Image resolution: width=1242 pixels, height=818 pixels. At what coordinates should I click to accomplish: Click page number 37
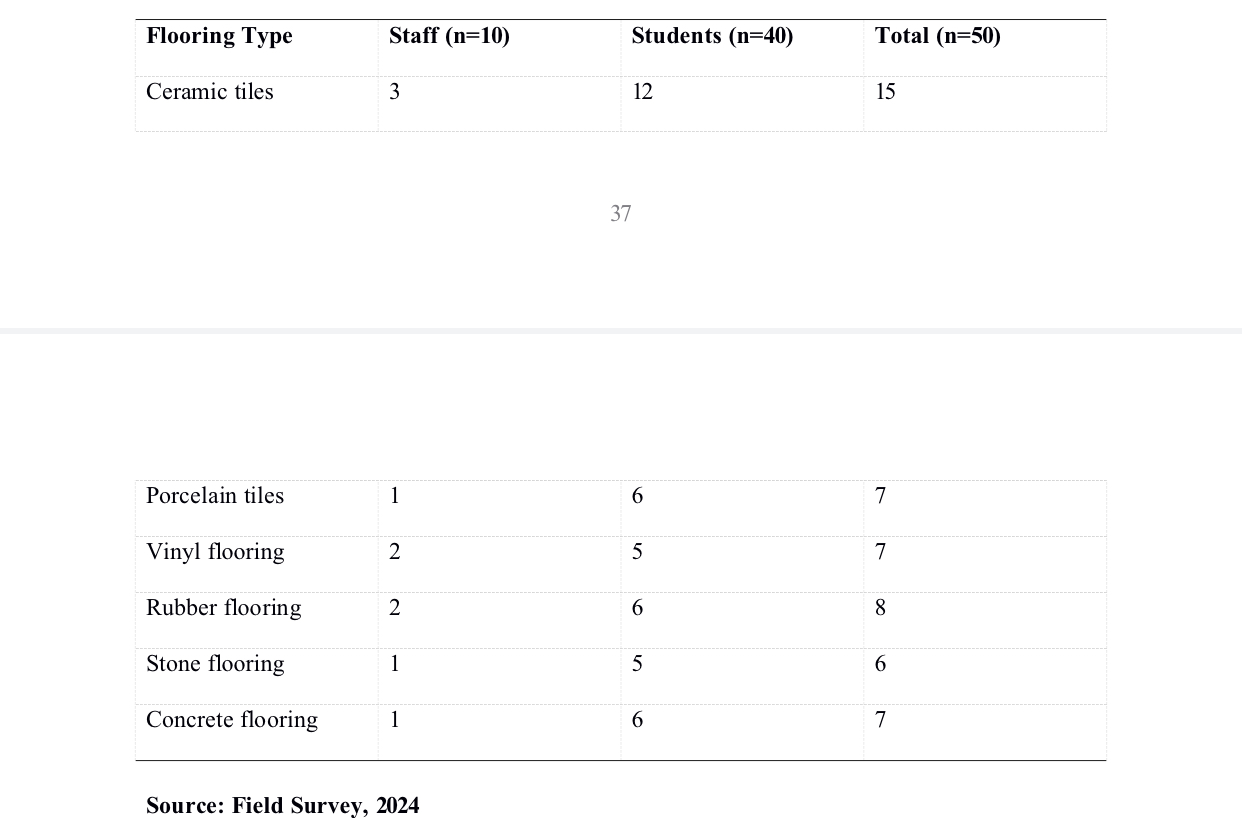[x=620, y=214]
